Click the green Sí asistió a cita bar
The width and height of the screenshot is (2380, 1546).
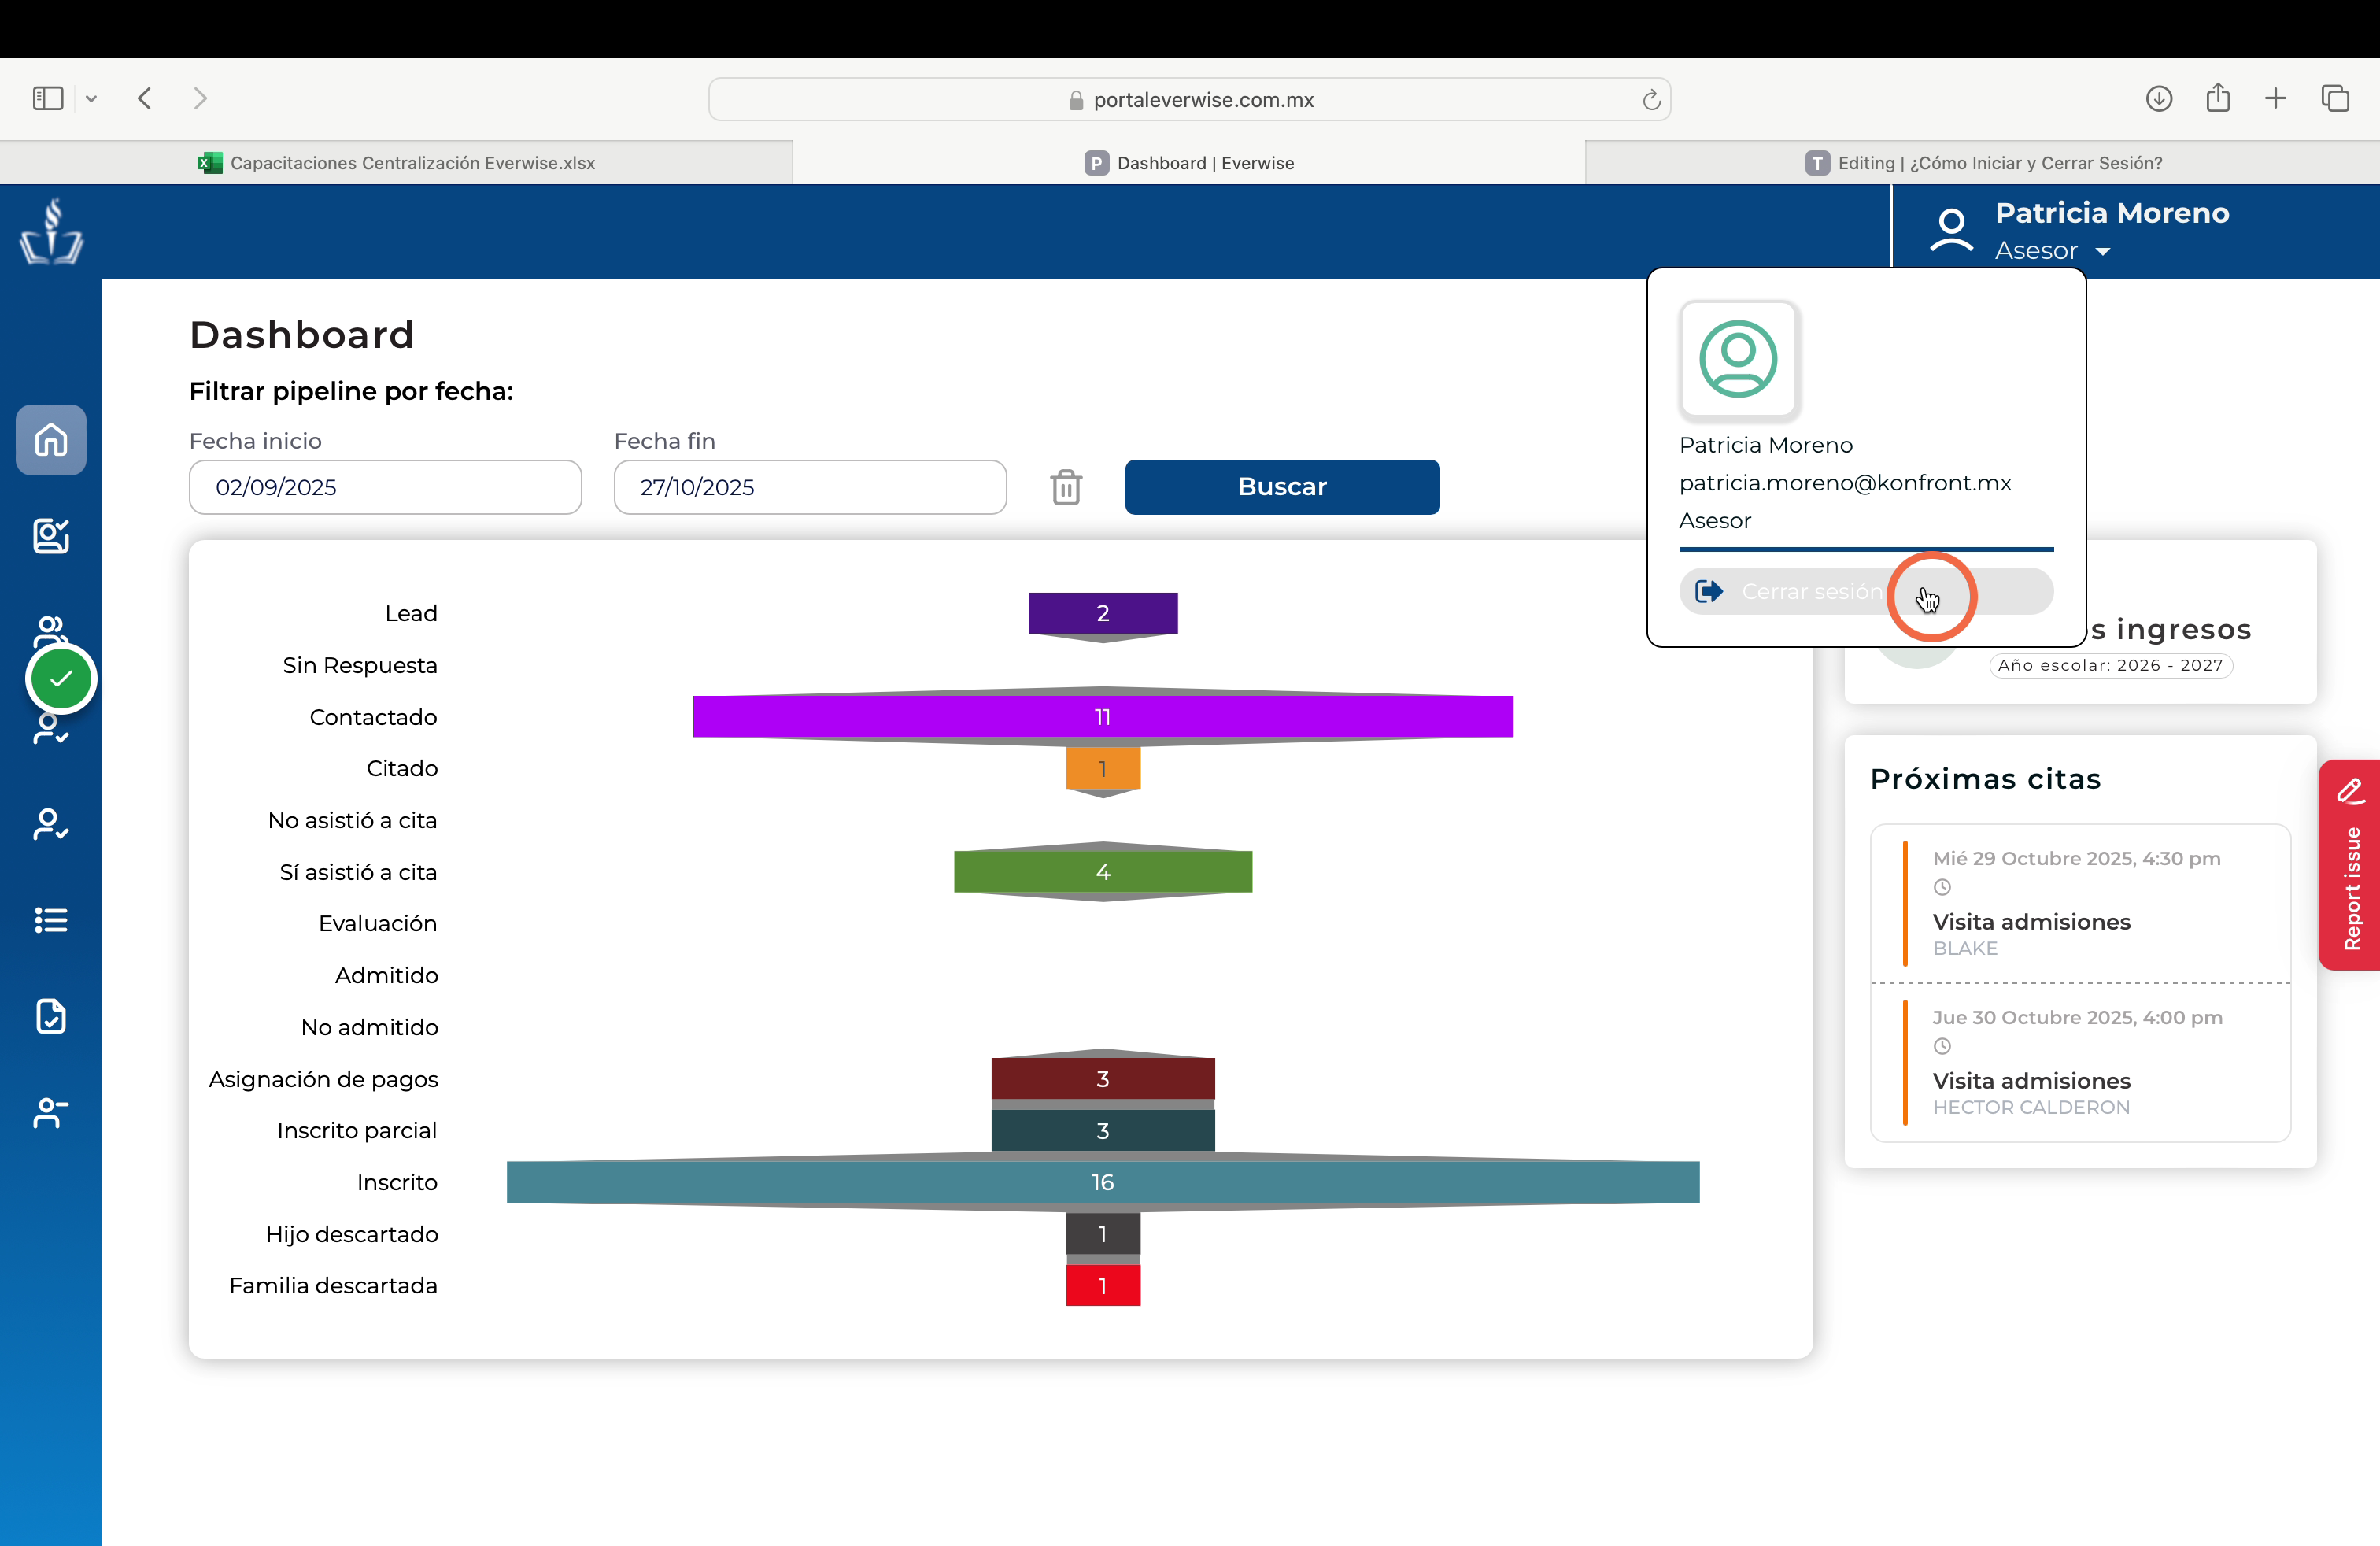tap(1103, 871)
